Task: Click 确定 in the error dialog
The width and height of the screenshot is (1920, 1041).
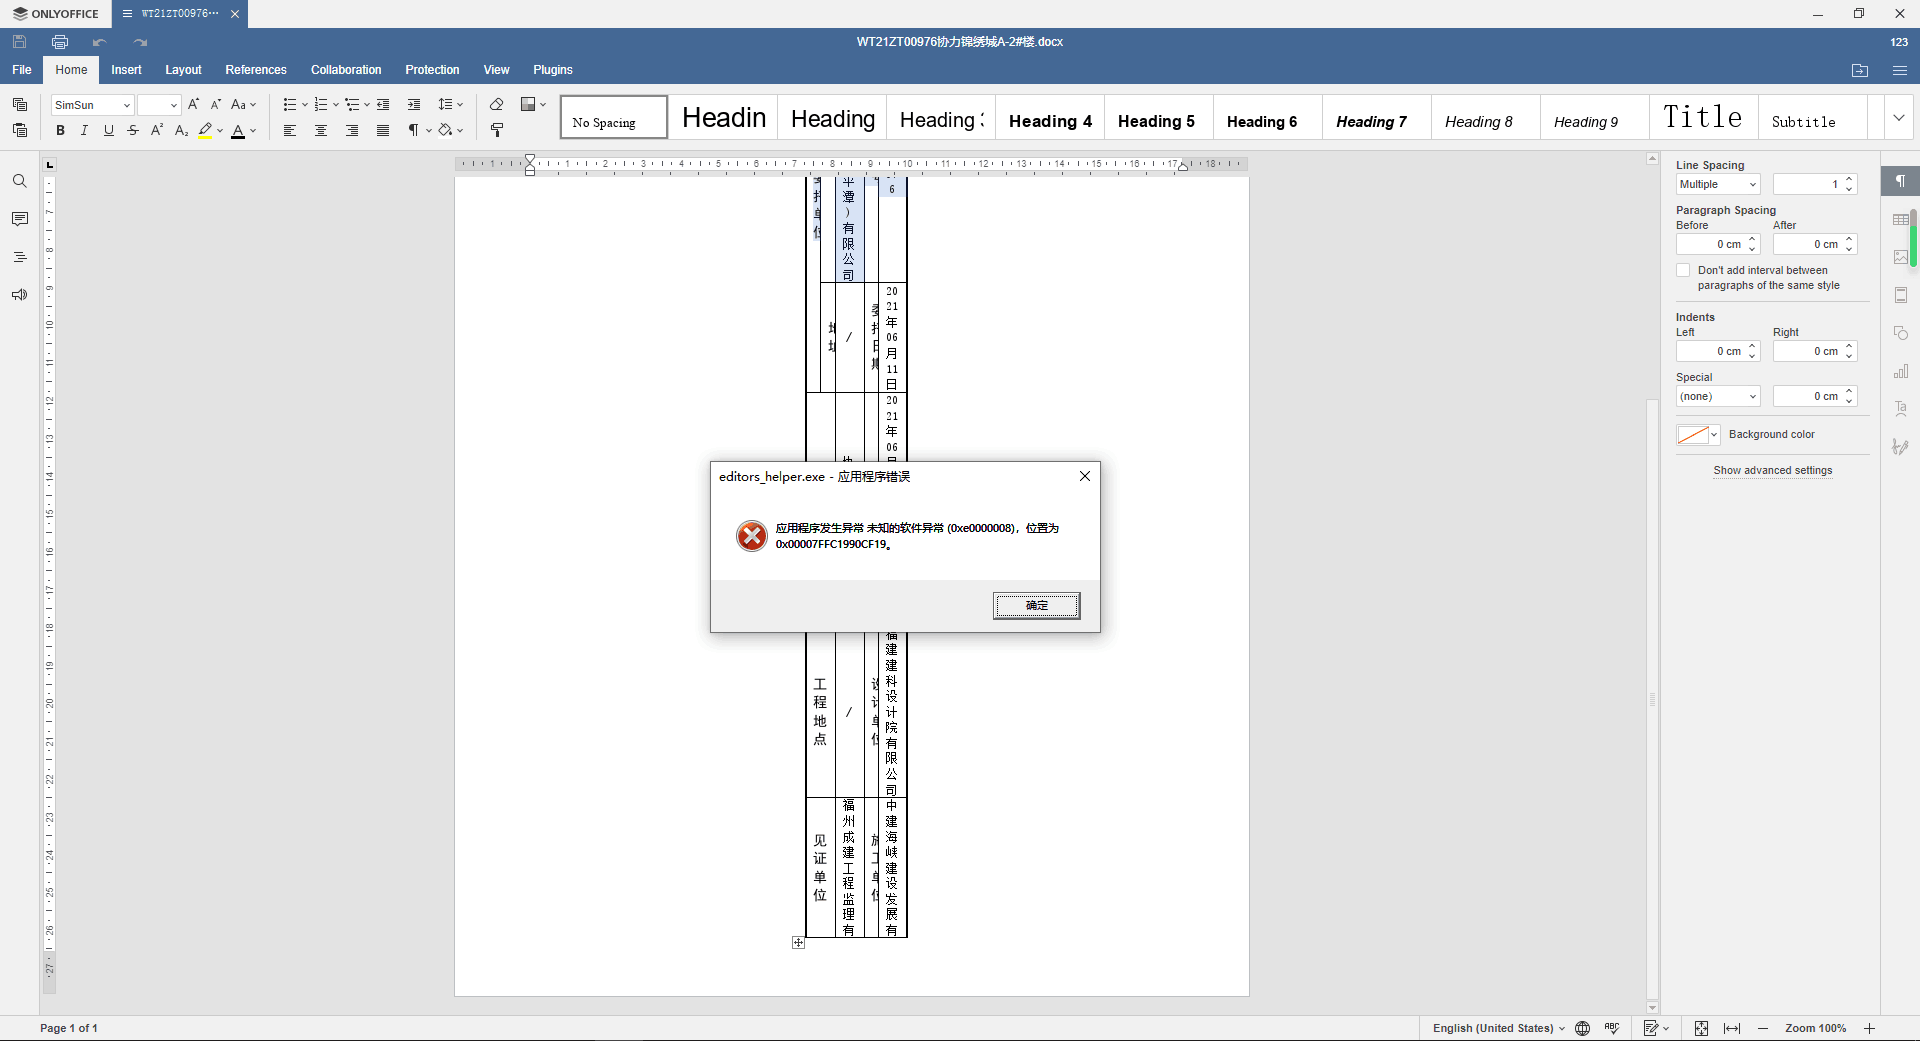Action: (1036, 605)
